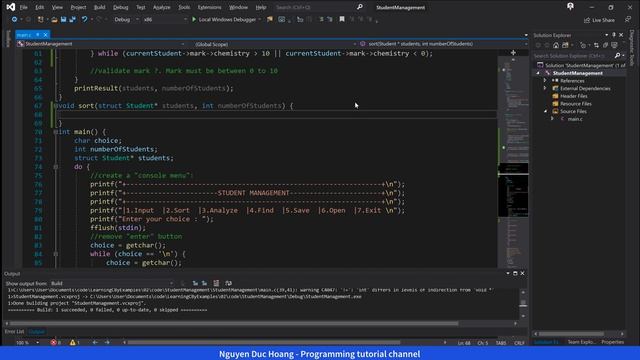Open the Edit menu
Screen dimensions: 640x360
pyautogui.click(x=40, y=7)
